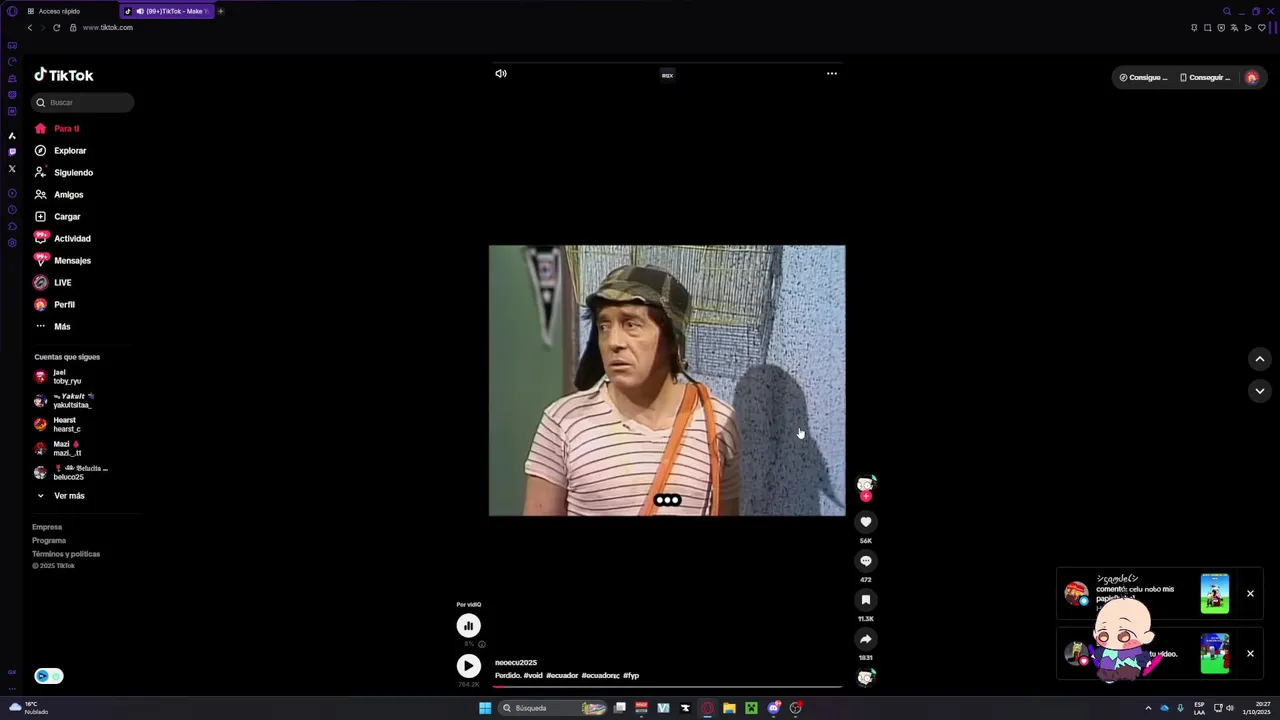Expand Ver más followed accounts
Screen dimensions: 1280x720
point(61,496)
